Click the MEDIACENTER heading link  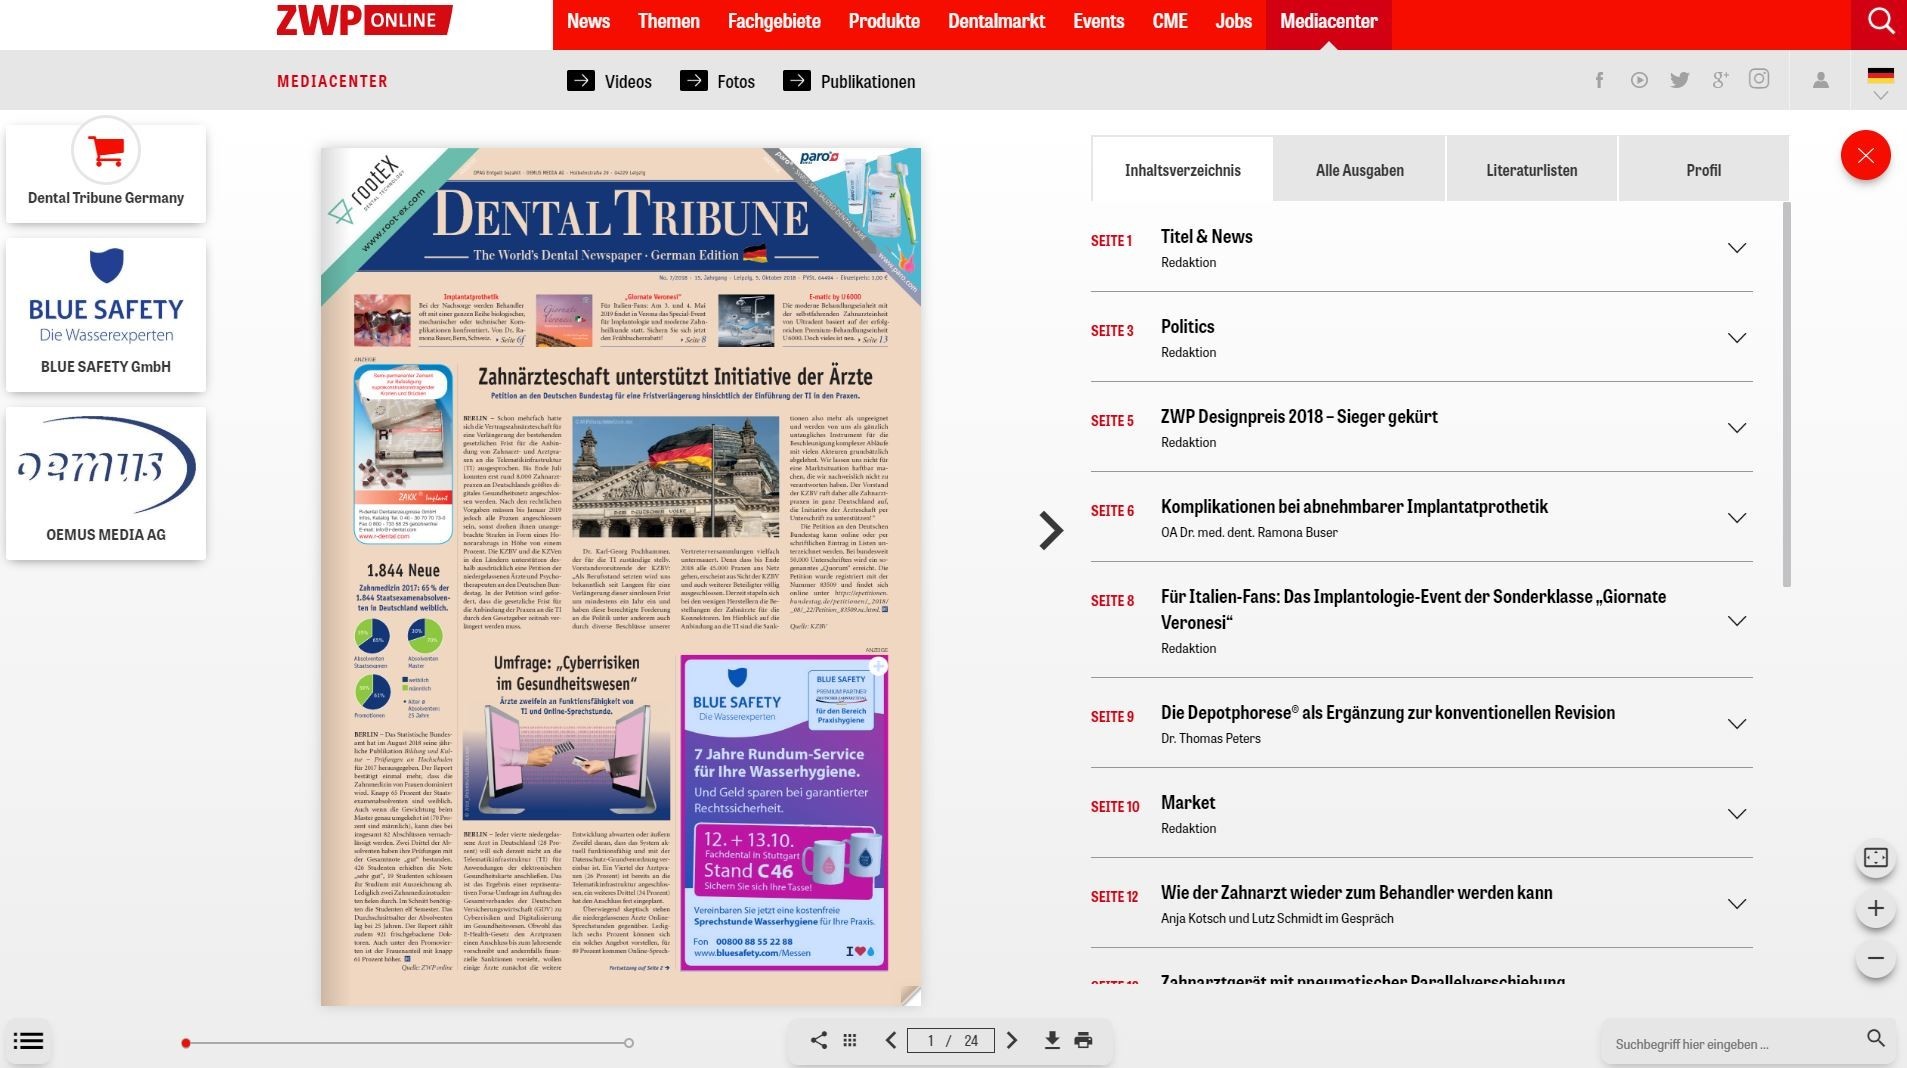click(332, 81)
